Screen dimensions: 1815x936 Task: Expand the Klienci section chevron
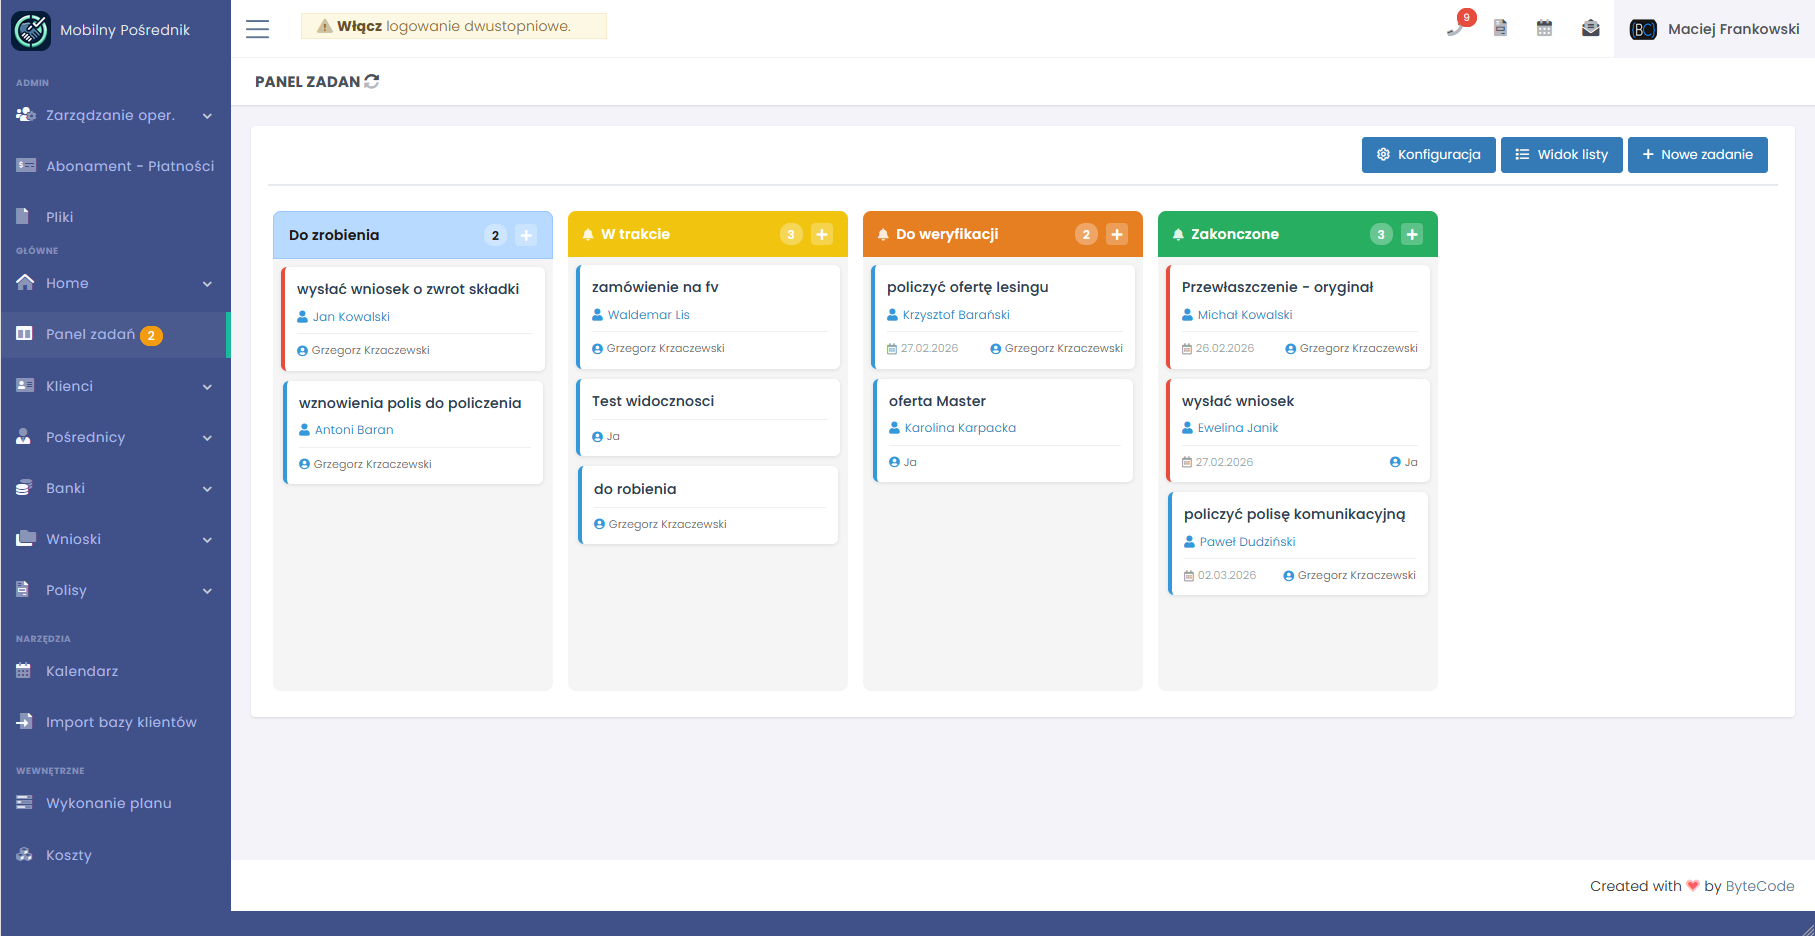pyautogui.click(x=207, y=386)
